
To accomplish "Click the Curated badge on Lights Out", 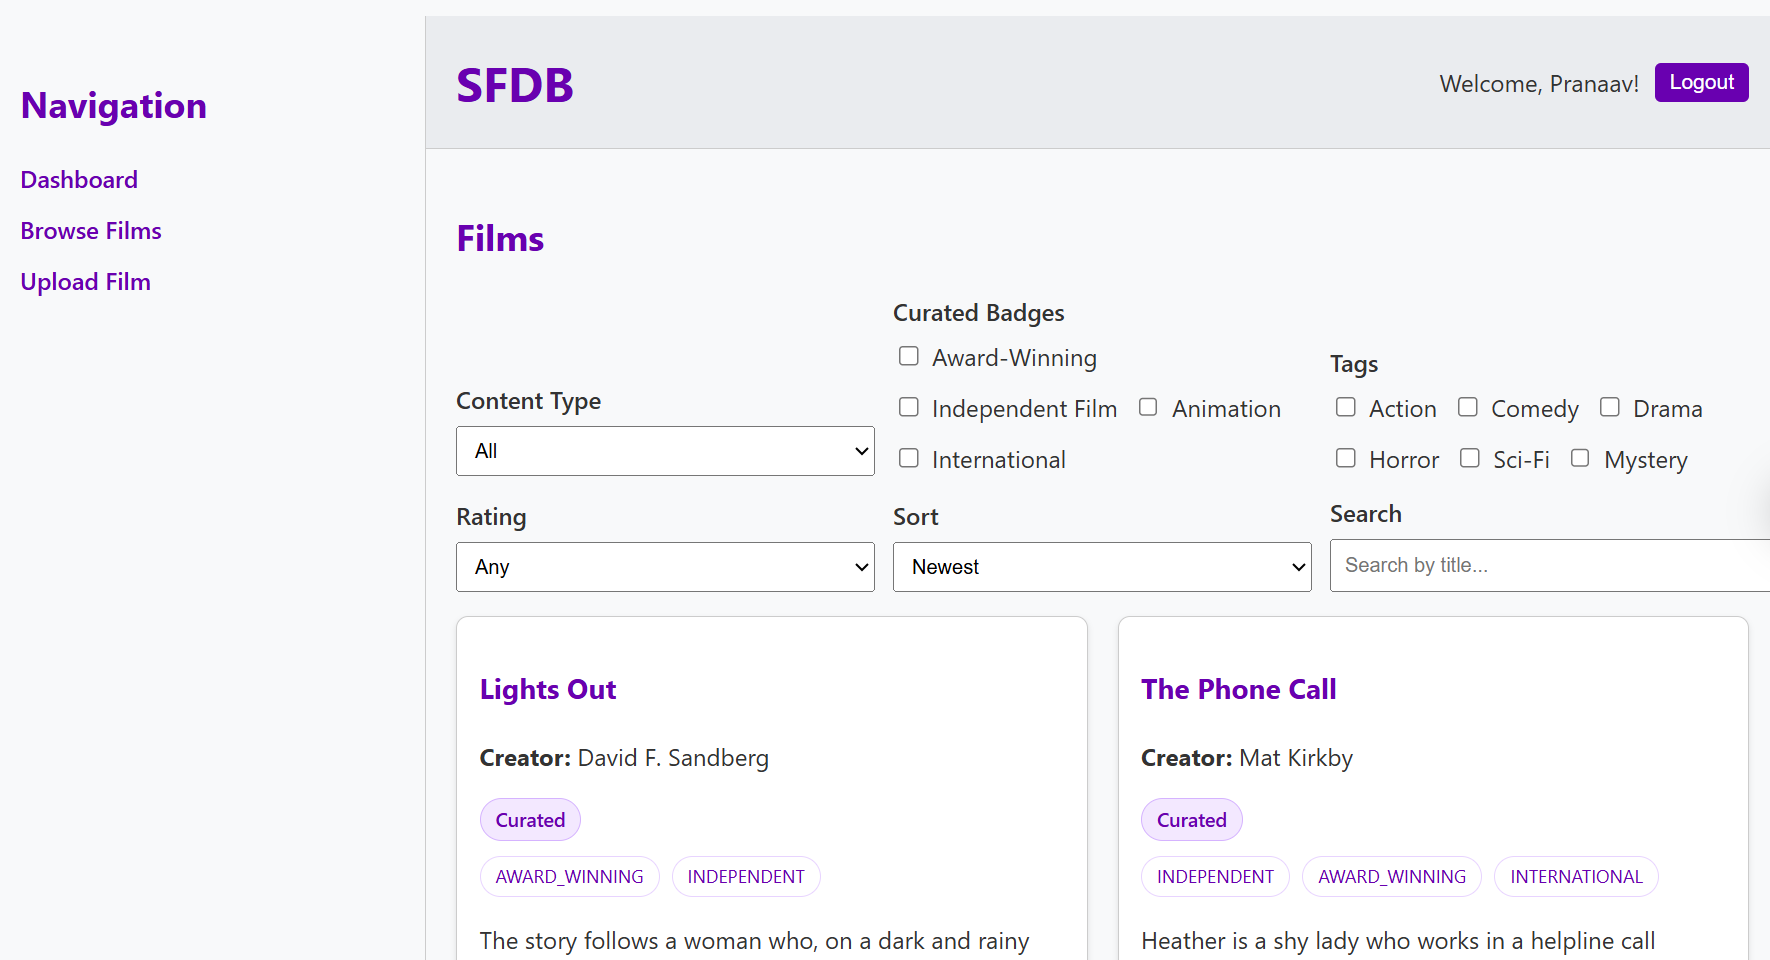I will [530, 820].
